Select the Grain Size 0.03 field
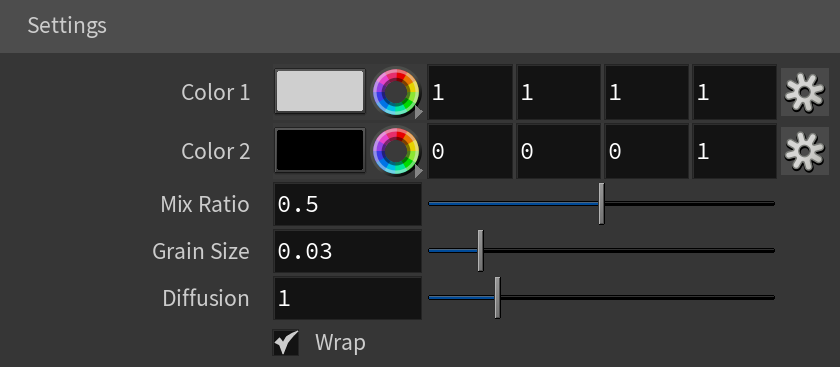 pyautogui.click(x=347, y=251)
